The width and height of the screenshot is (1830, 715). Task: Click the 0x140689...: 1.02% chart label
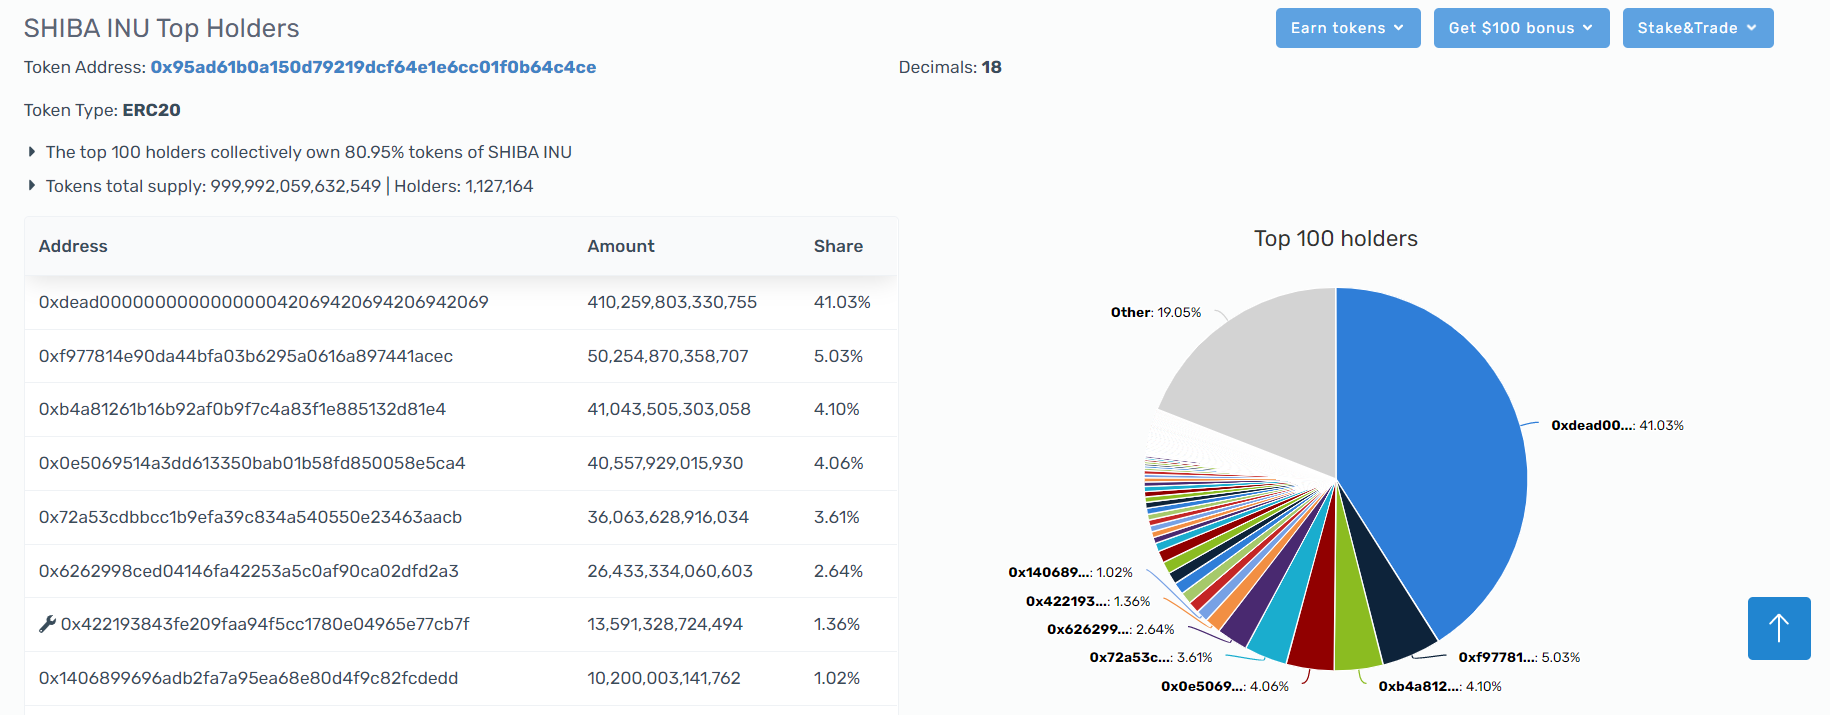[1070, 572]
